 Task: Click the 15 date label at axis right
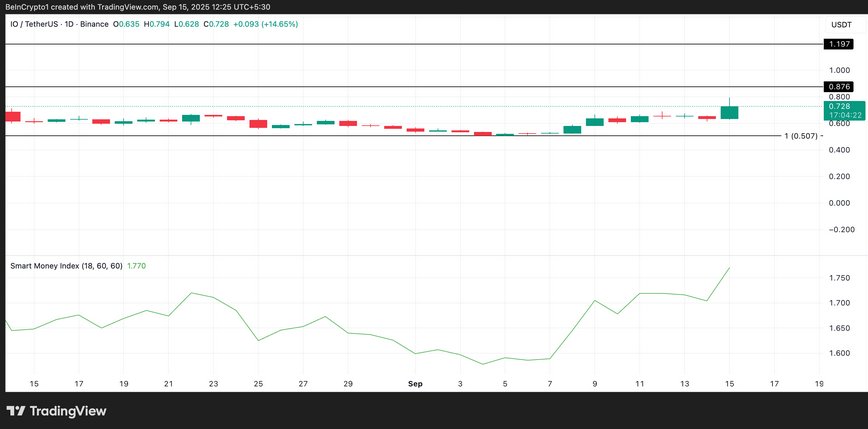[729, 383]
